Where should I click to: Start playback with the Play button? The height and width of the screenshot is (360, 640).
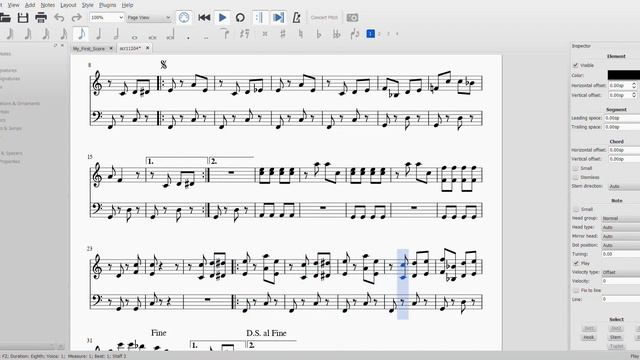click(x=222, y=18)
